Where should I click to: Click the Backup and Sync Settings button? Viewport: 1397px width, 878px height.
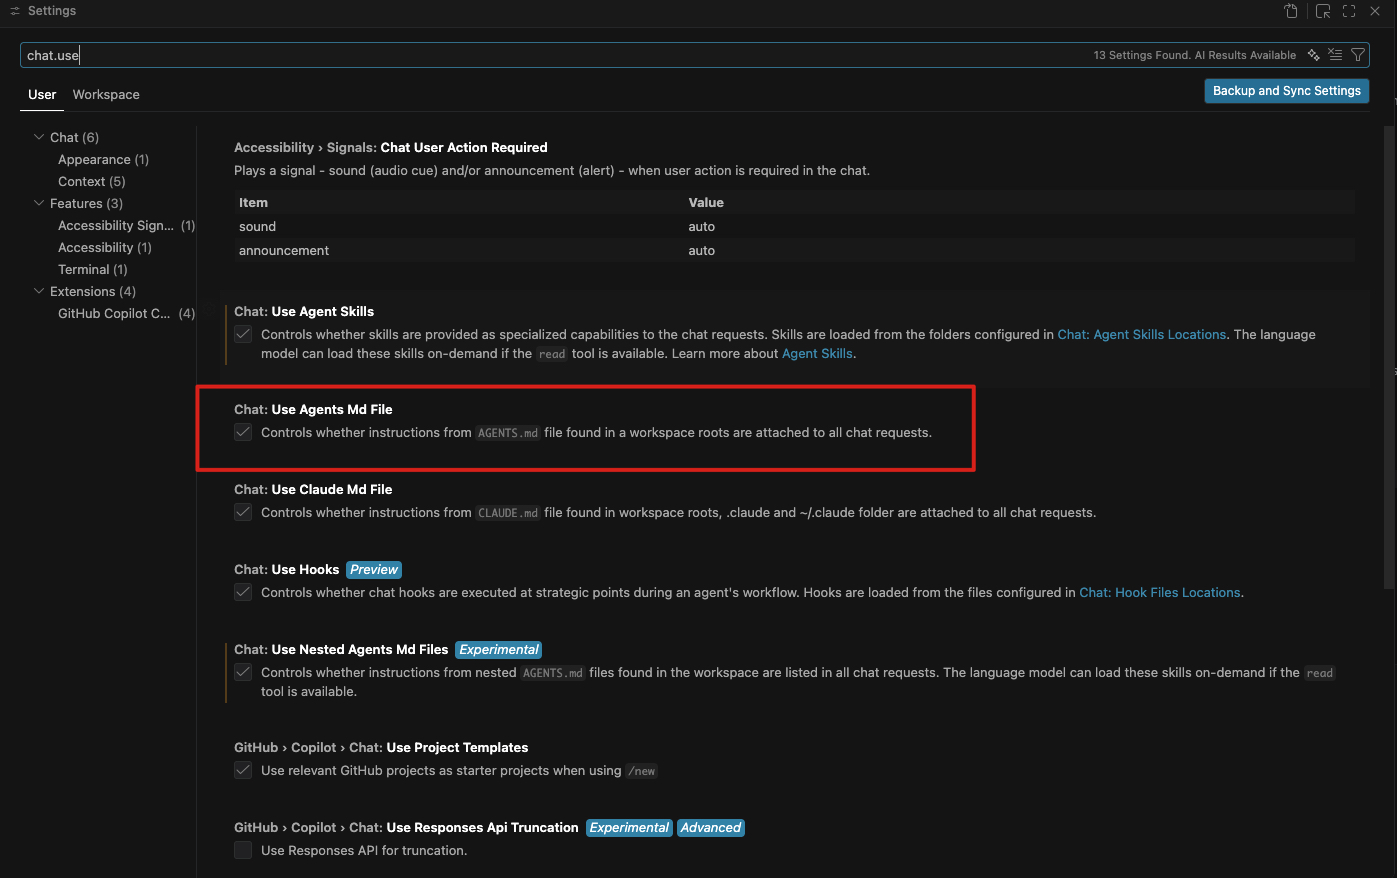click(x=1286, y=90)
